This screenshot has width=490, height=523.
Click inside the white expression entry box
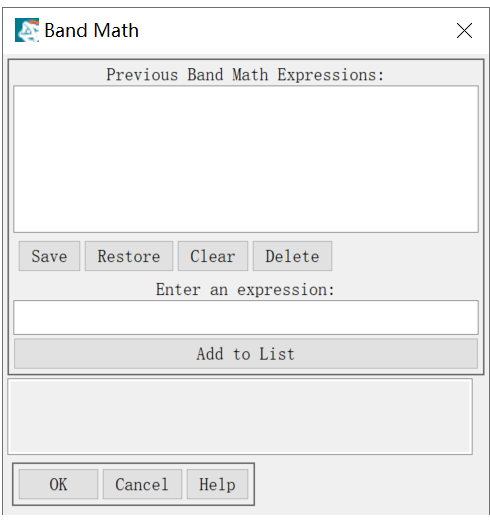click(246, 318)
